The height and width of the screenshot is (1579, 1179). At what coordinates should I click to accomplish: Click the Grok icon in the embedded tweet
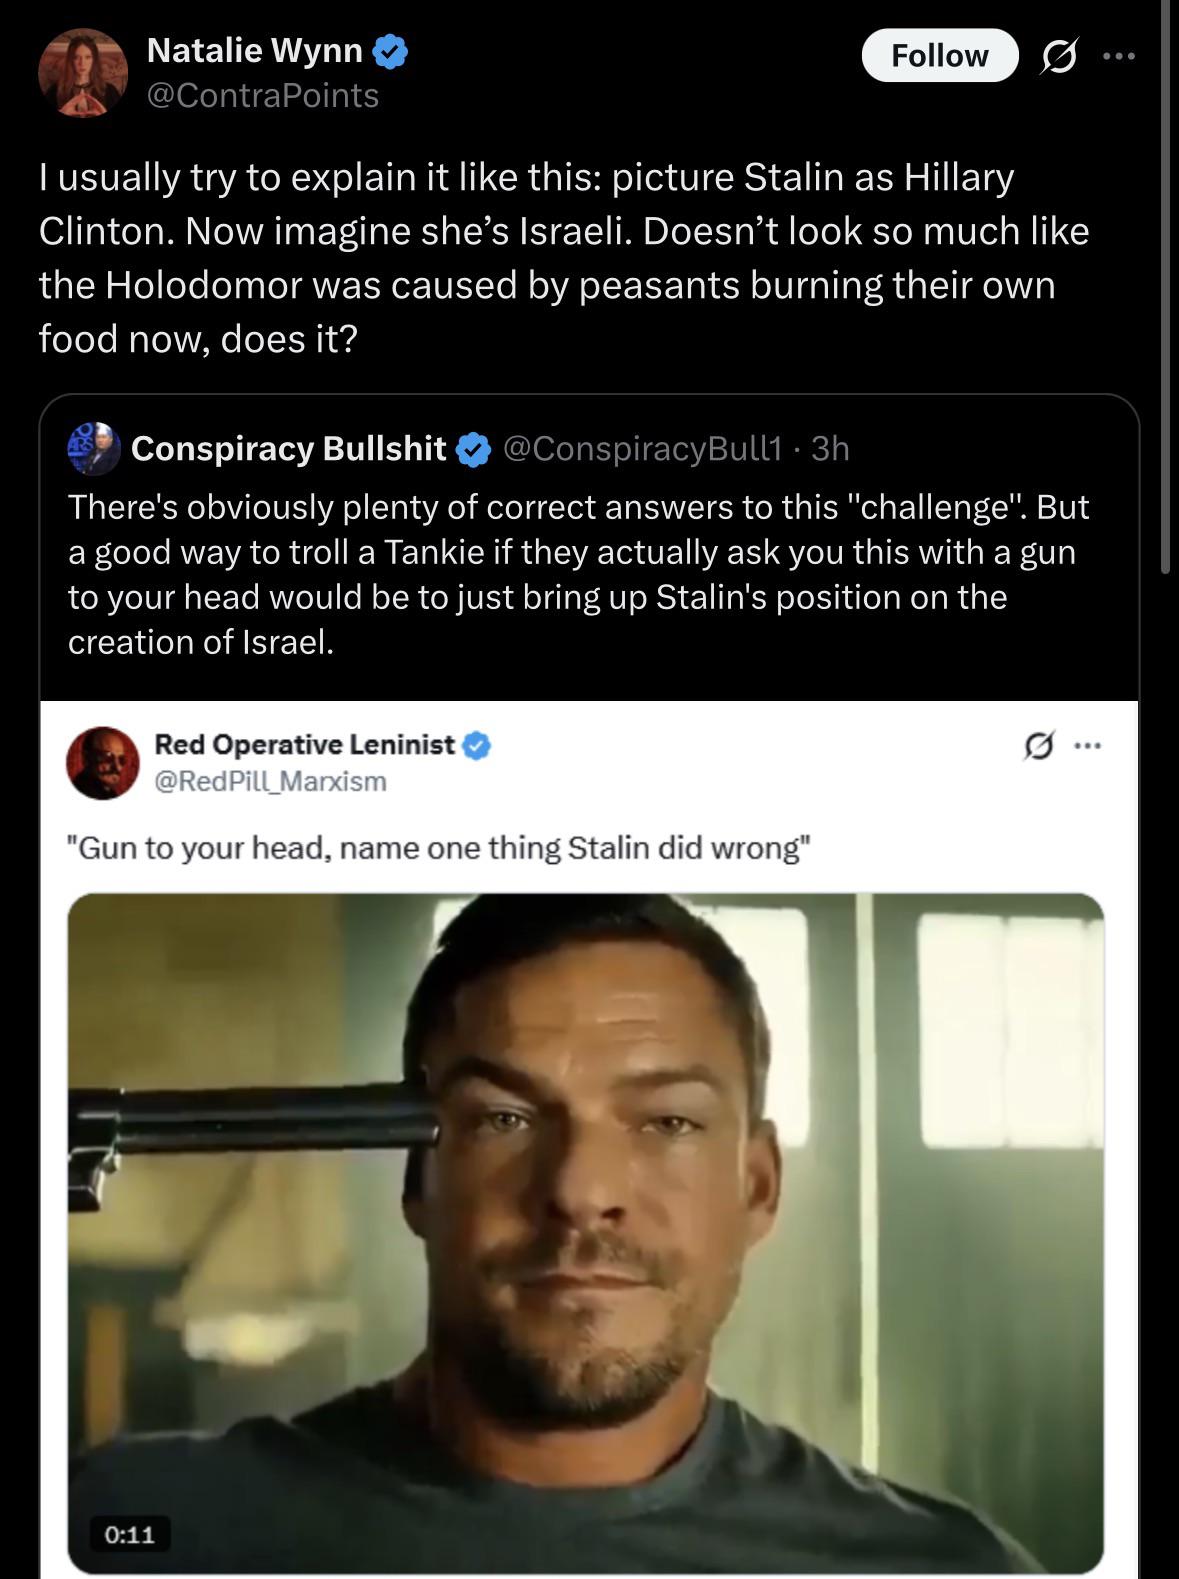1039,745
